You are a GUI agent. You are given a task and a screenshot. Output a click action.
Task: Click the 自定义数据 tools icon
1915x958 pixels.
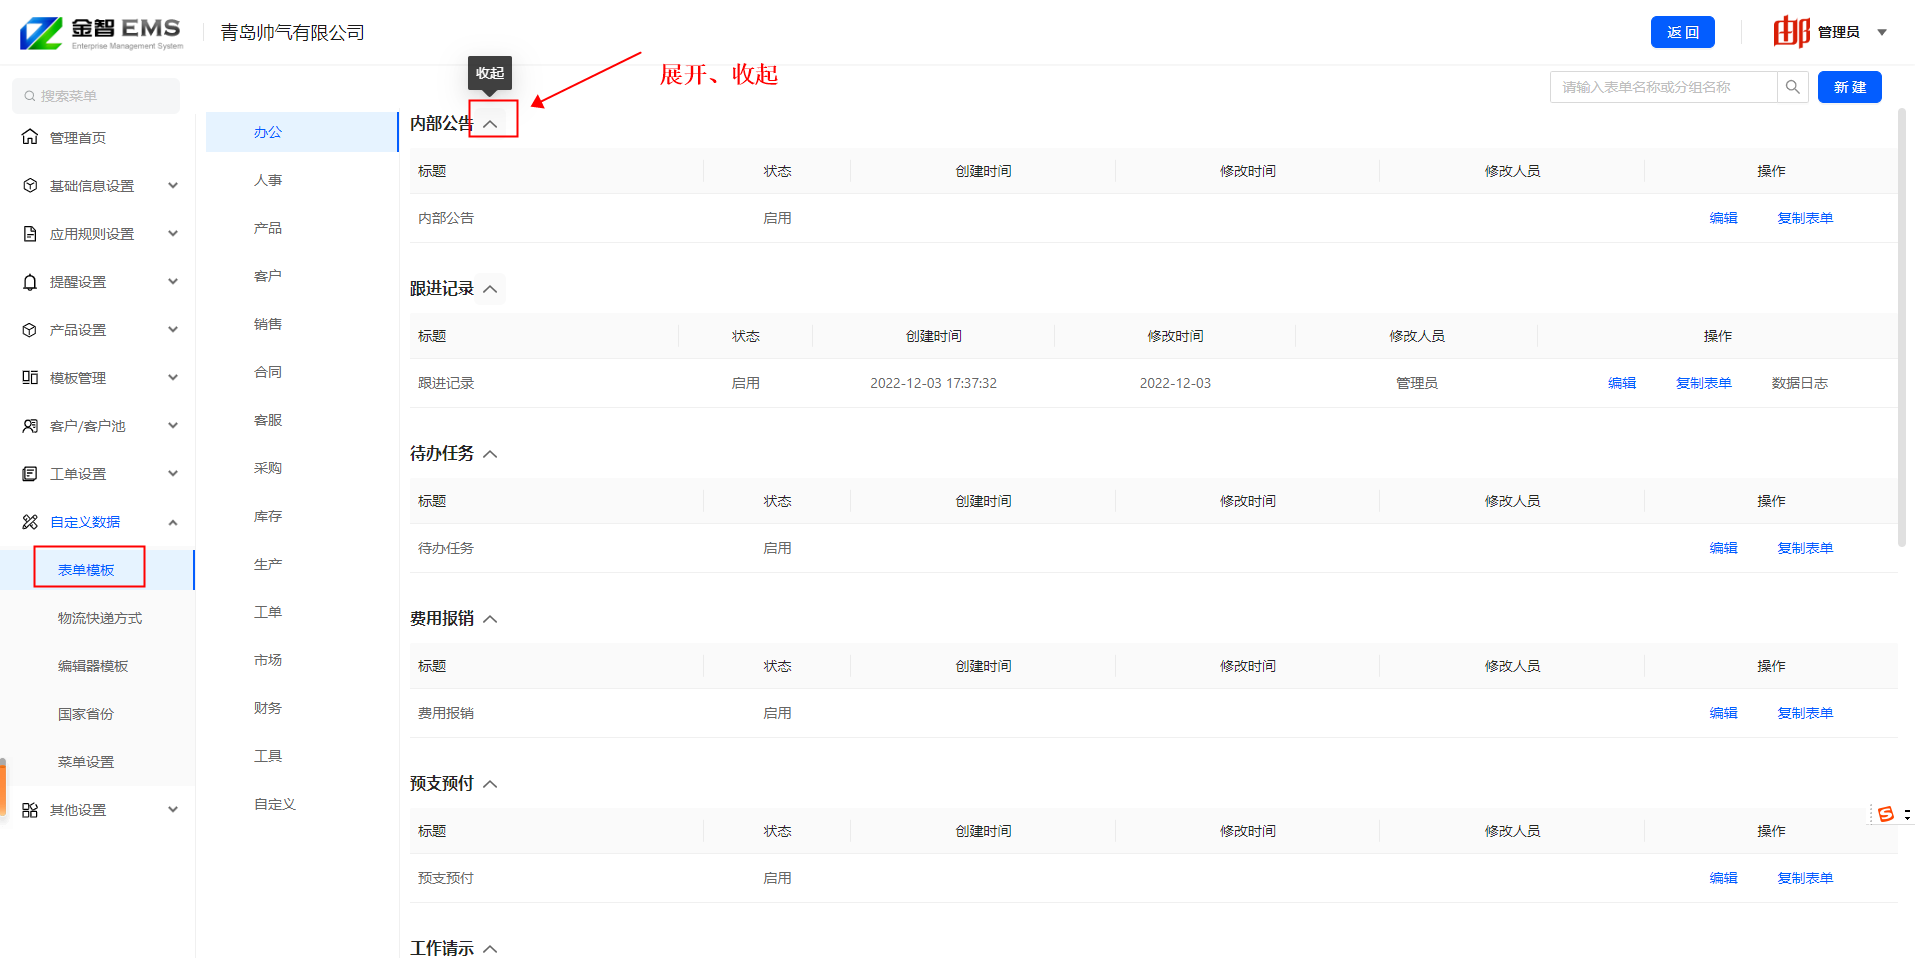(30, 521)
